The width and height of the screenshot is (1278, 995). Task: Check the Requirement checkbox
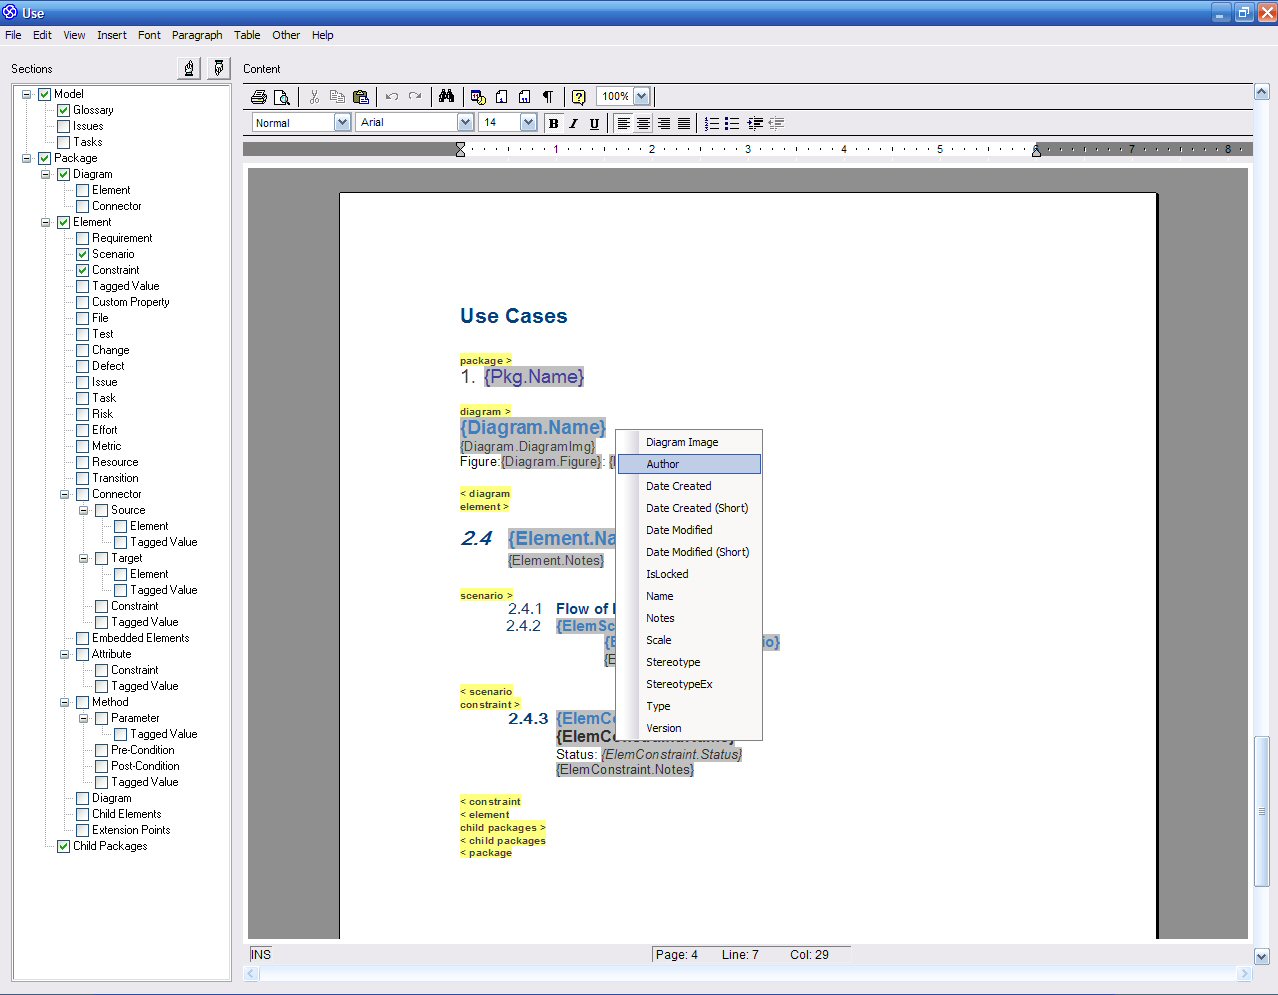[82, 238]
